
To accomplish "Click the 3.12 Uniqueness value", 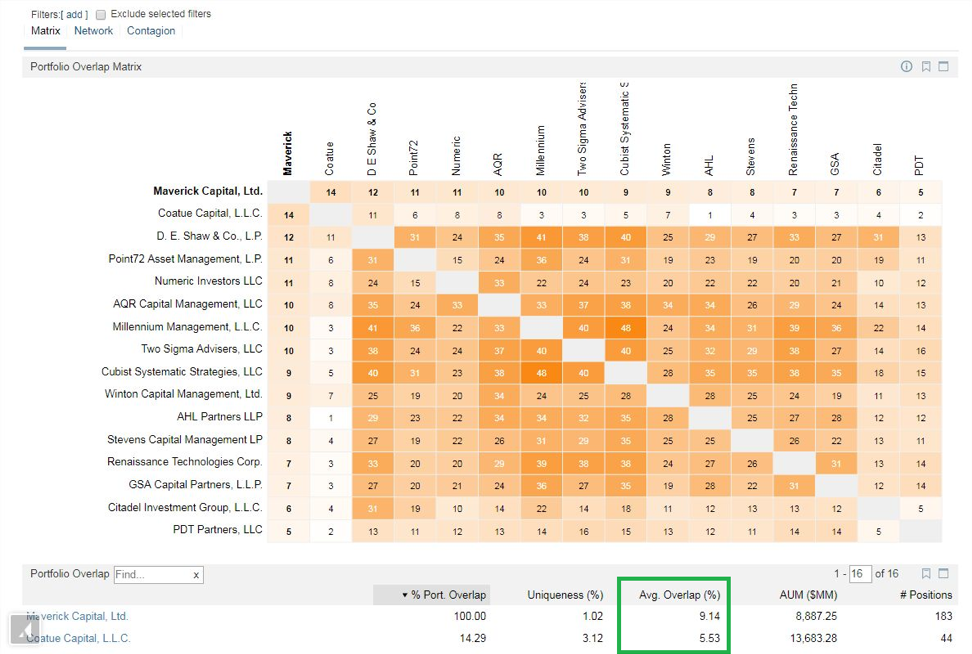I will tap(593, 638).
